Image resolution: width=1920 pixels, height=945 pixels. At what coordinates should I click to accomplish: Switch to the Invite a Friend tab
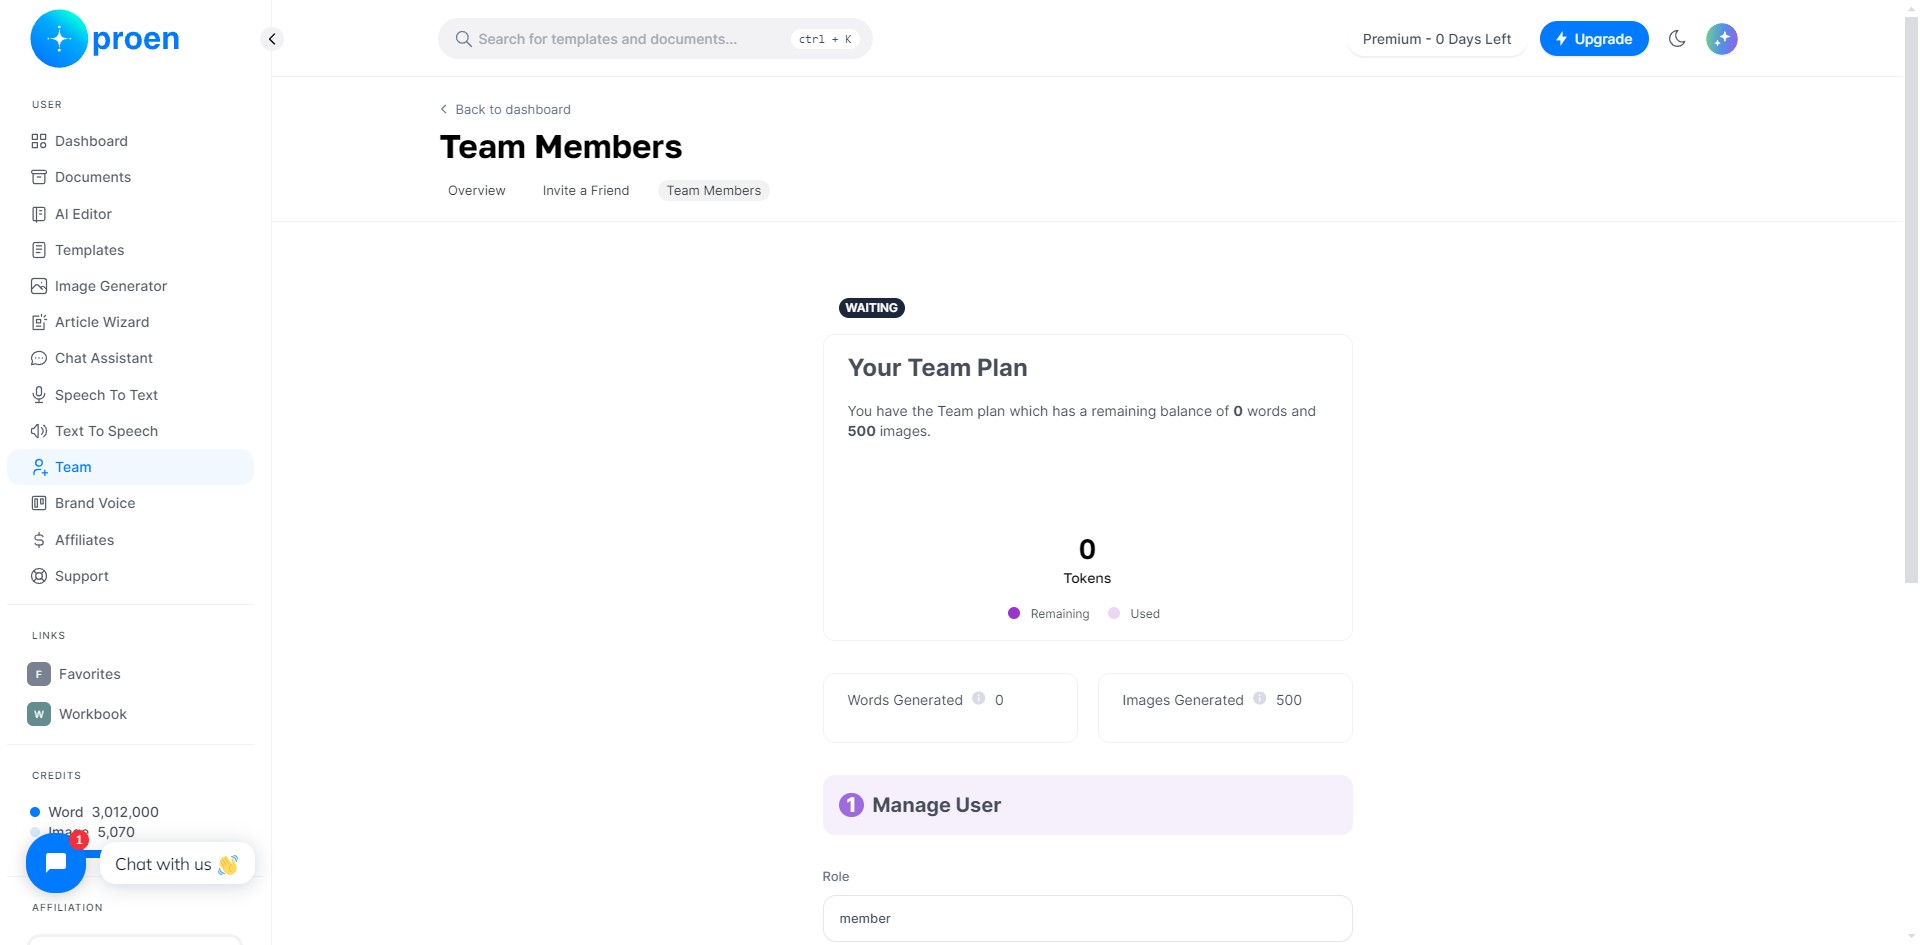tap(586, 191)
